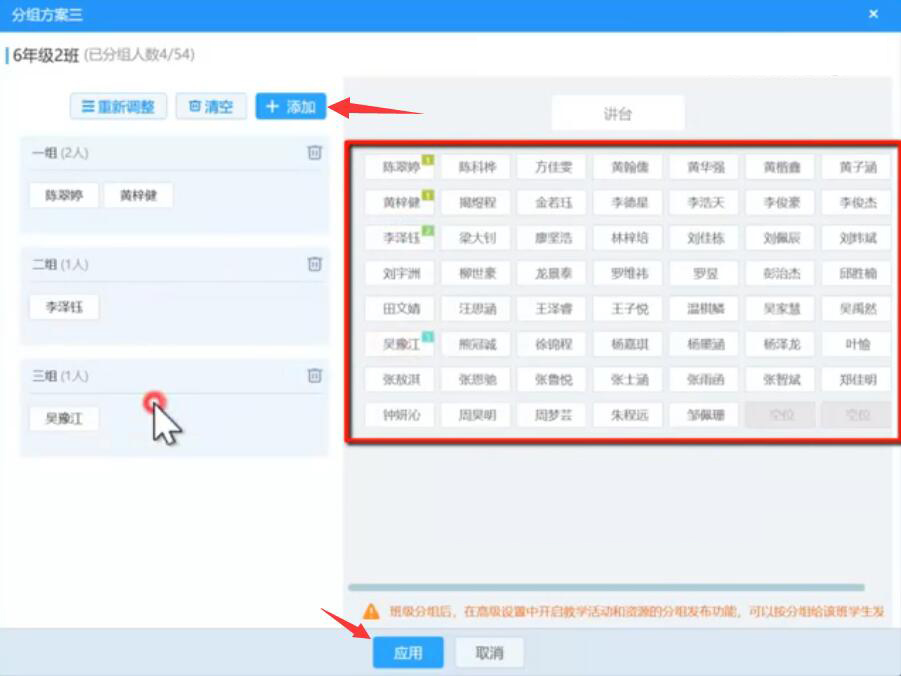Select seat 罗昱 in the seating chart
Viewport: 901px width, 676px height.
point(705,274)
